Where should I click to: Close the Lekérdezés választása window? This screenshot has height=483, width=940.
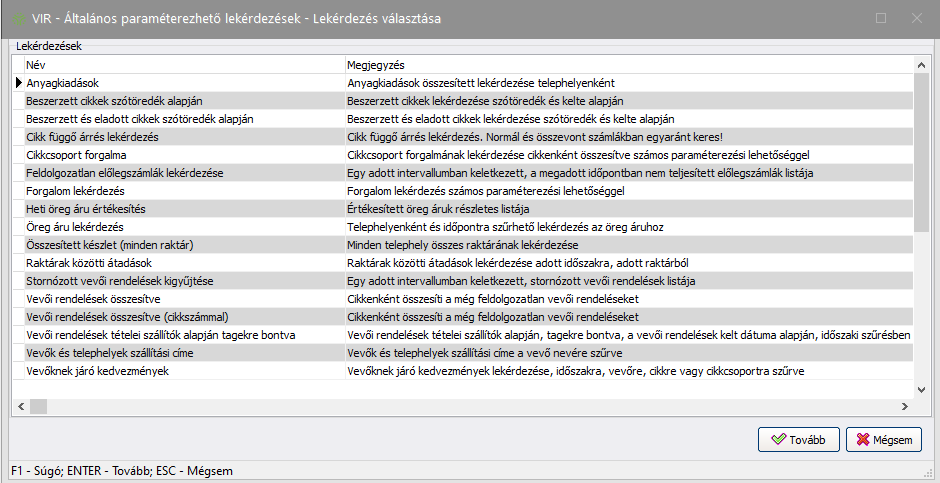pos(916,18)
